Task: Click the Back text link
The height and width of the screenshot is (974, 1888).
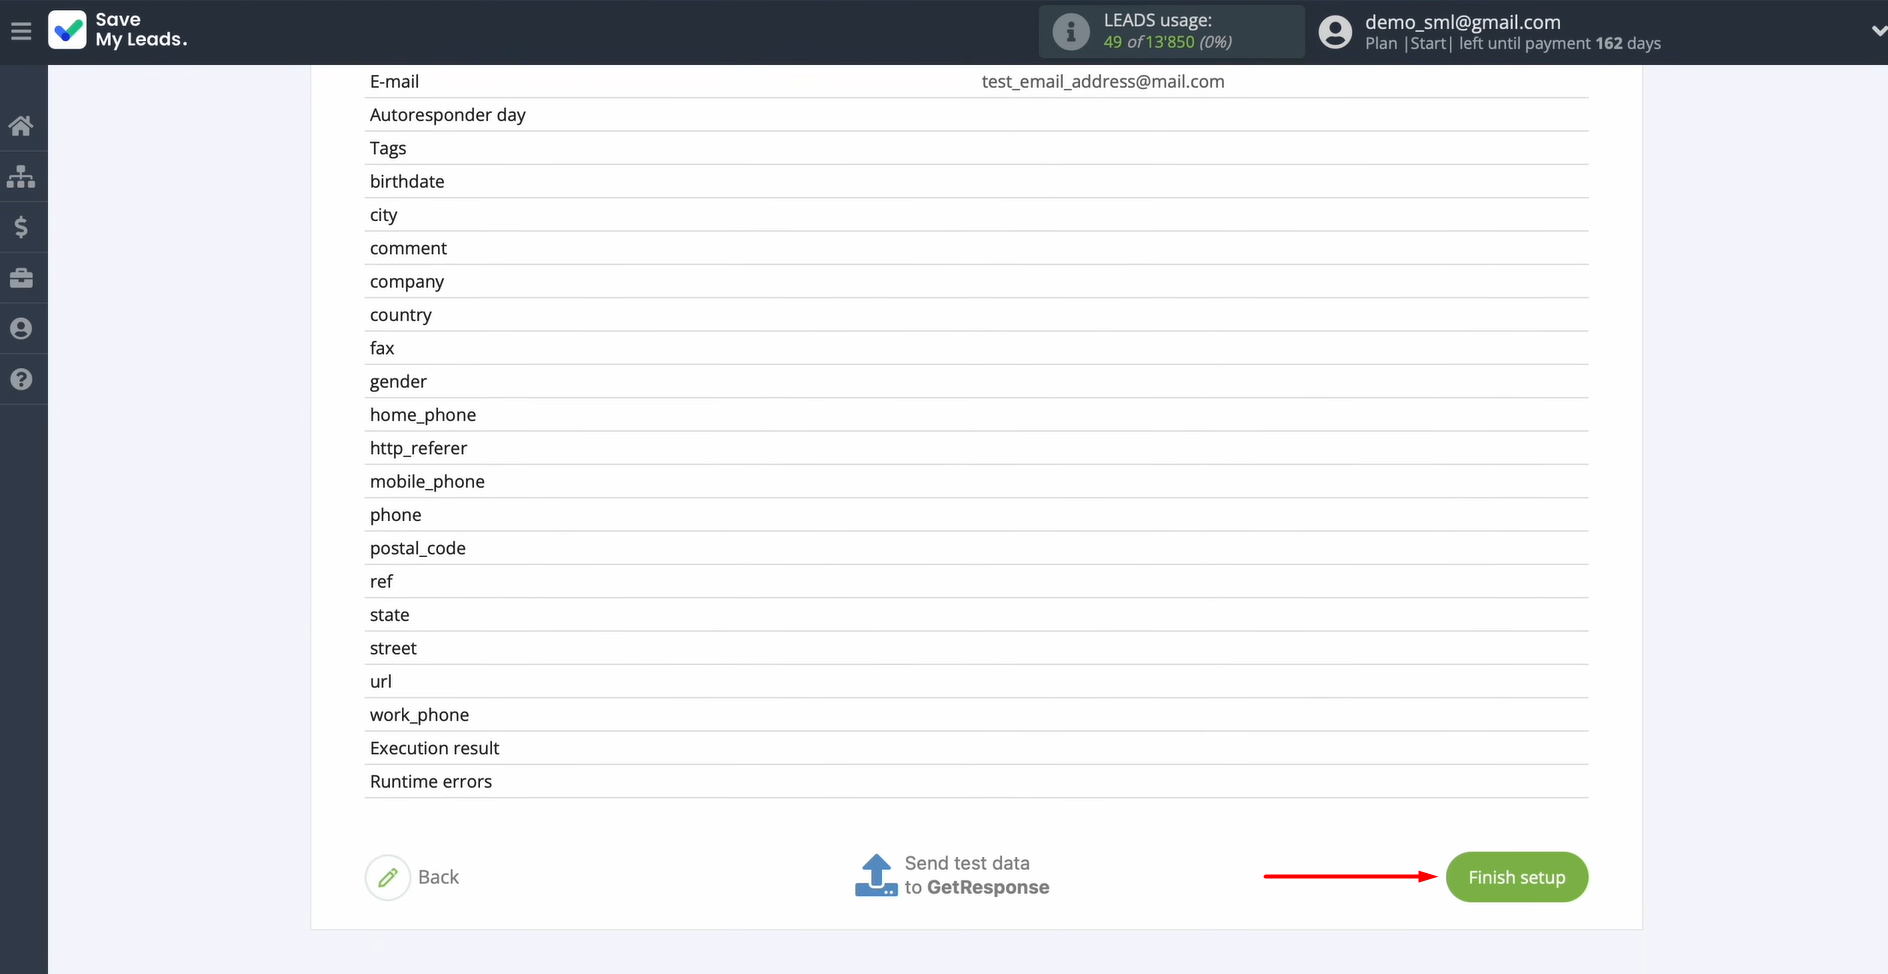Action: (438, 877)
